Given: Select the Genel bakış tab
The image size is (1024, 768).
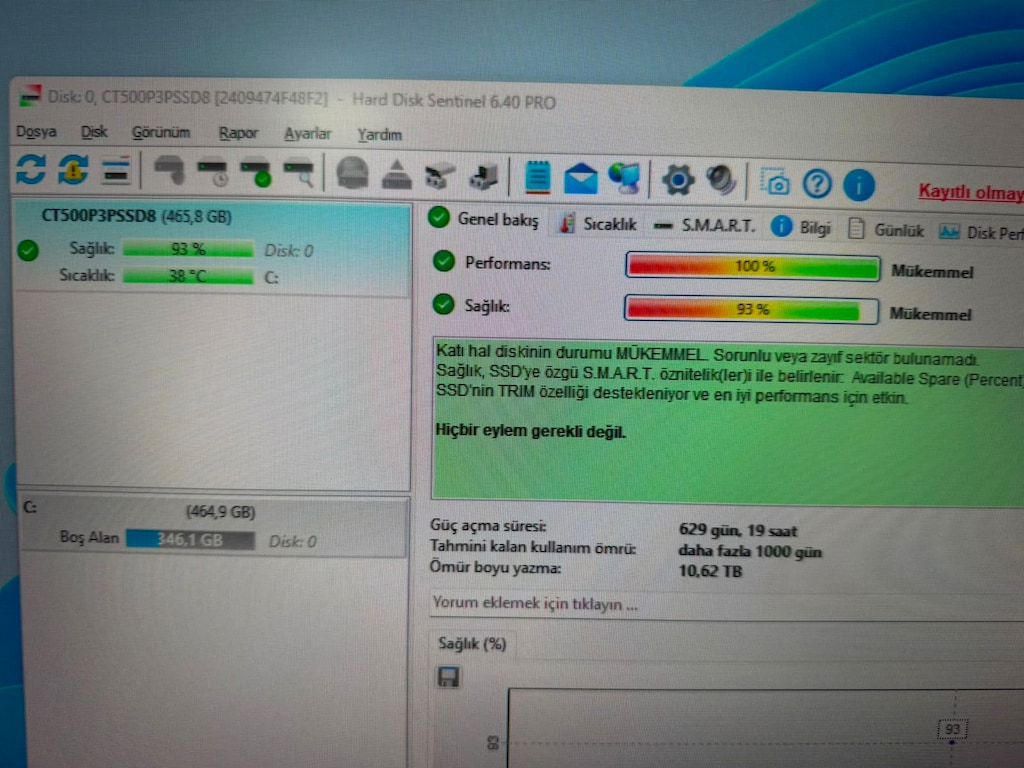Looking at the screenshot, I should (x=484, y=219).
